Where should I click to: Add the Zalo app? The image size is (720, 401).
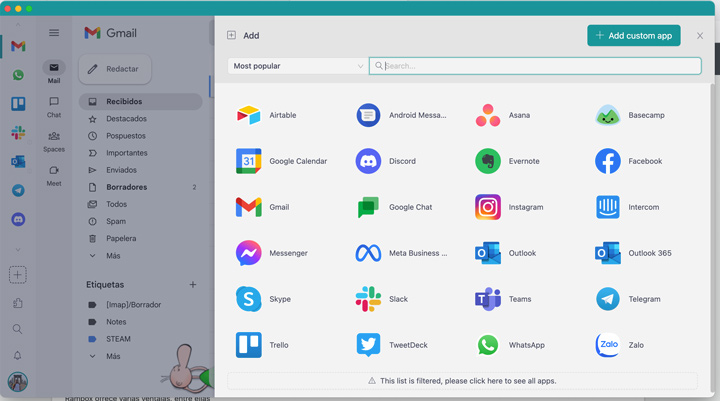coord(619,345)
